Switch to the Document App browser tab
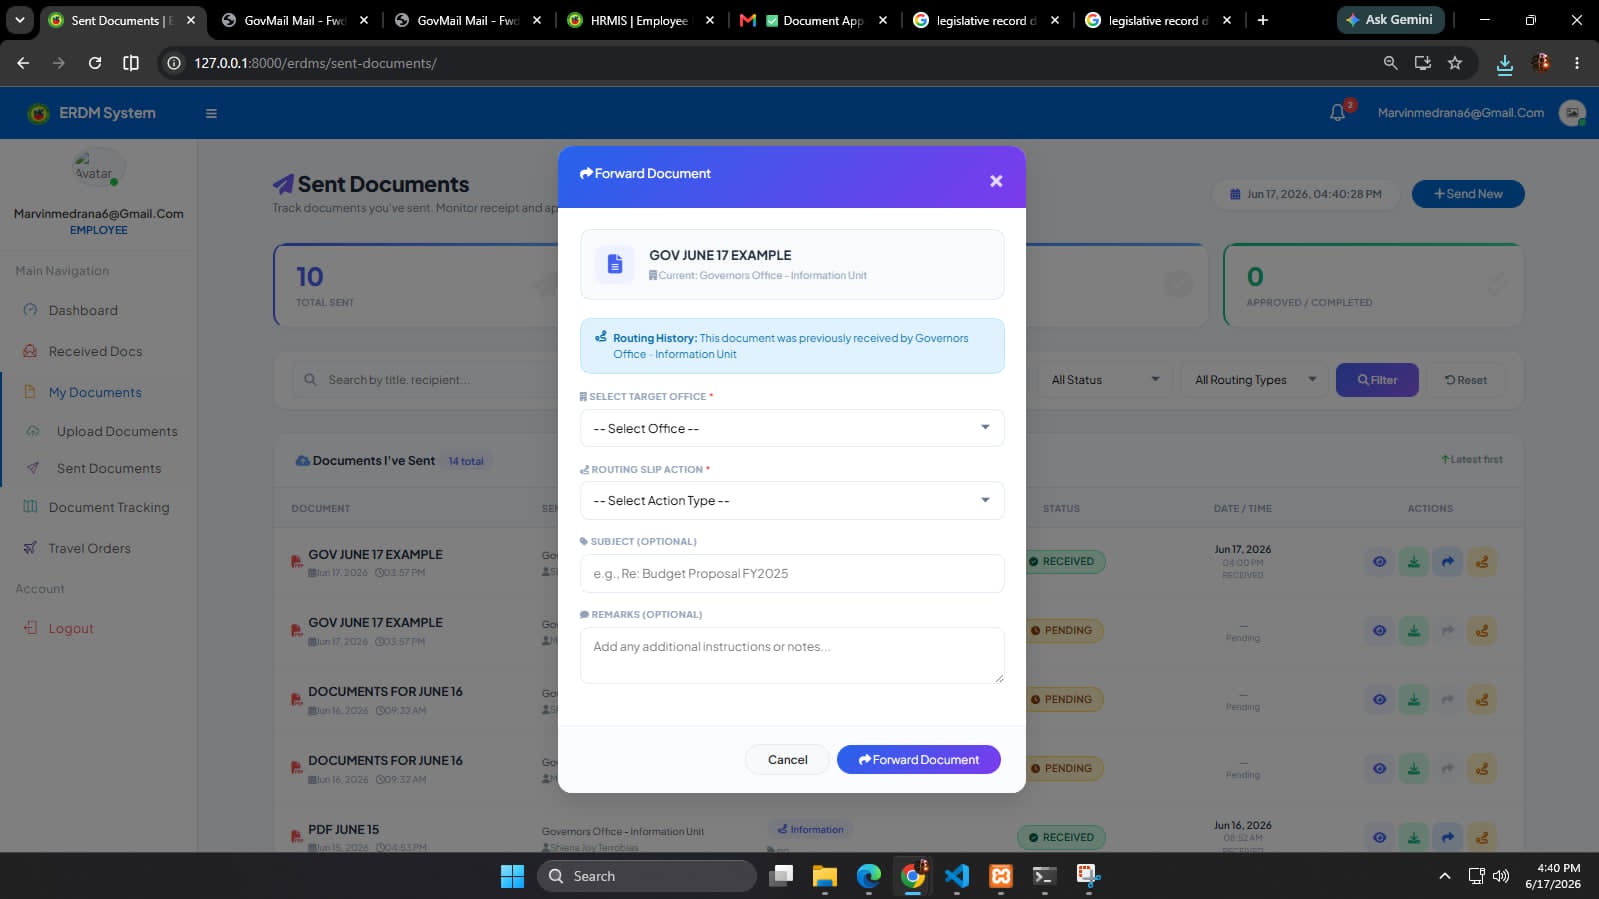The image size is (1599, 899). tap(813, 20)
